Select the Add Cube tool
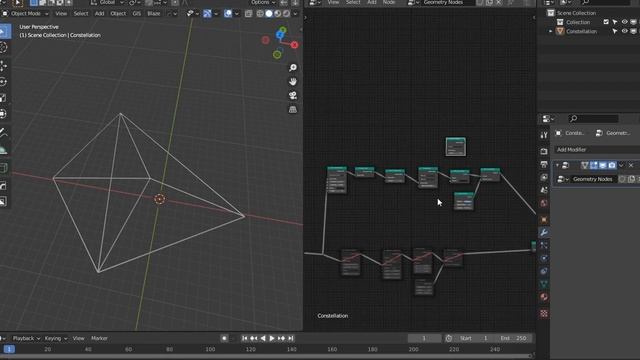 click(3, 168)
